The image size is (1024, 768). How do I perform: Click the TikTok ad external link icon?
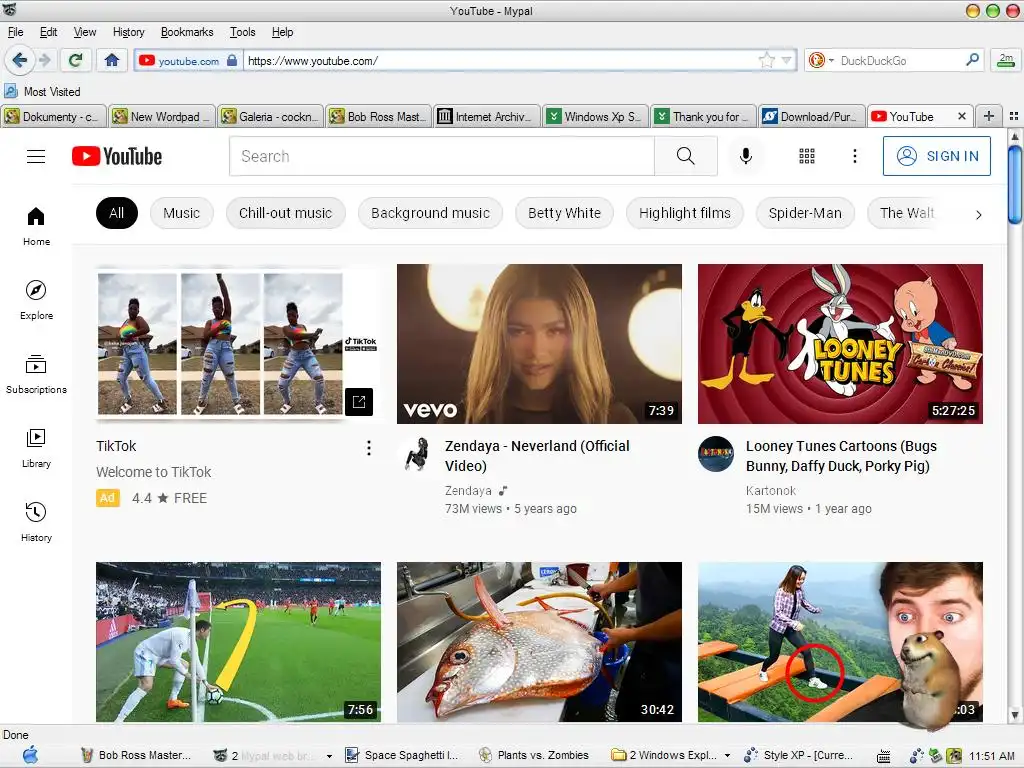(x=359, y=402)
